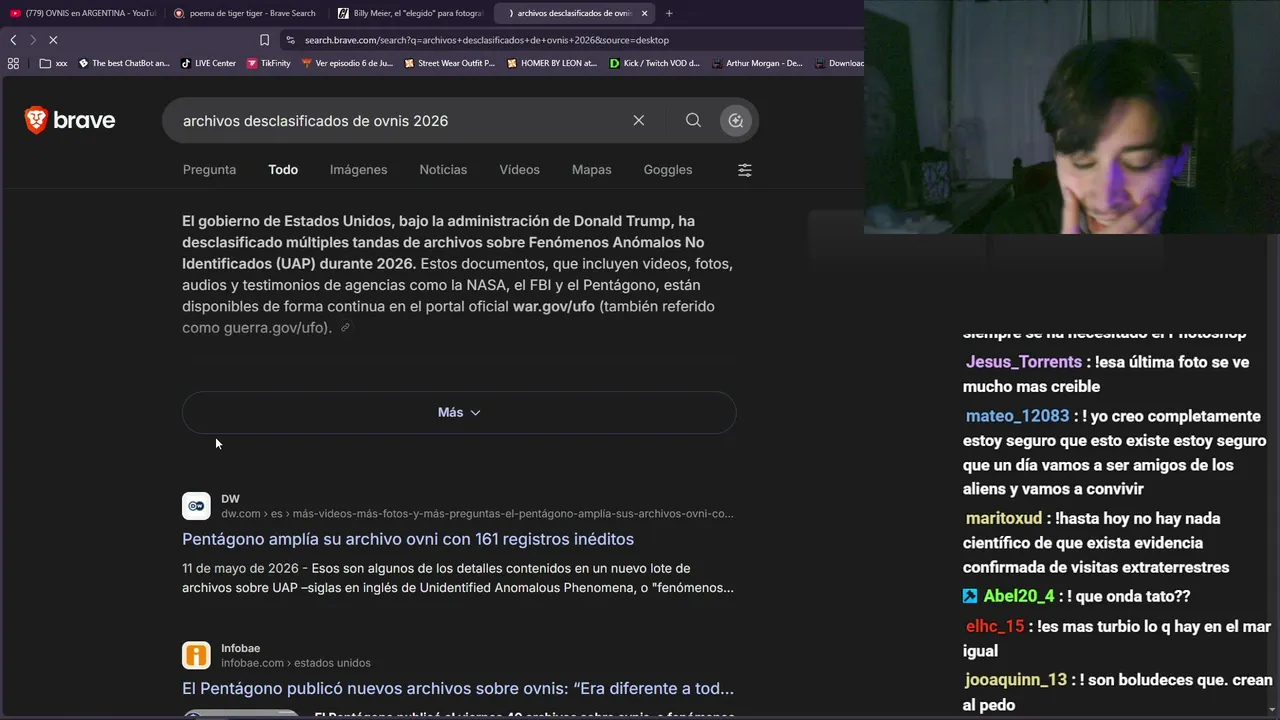Click the Infobae favicon in results

(196, 655)
